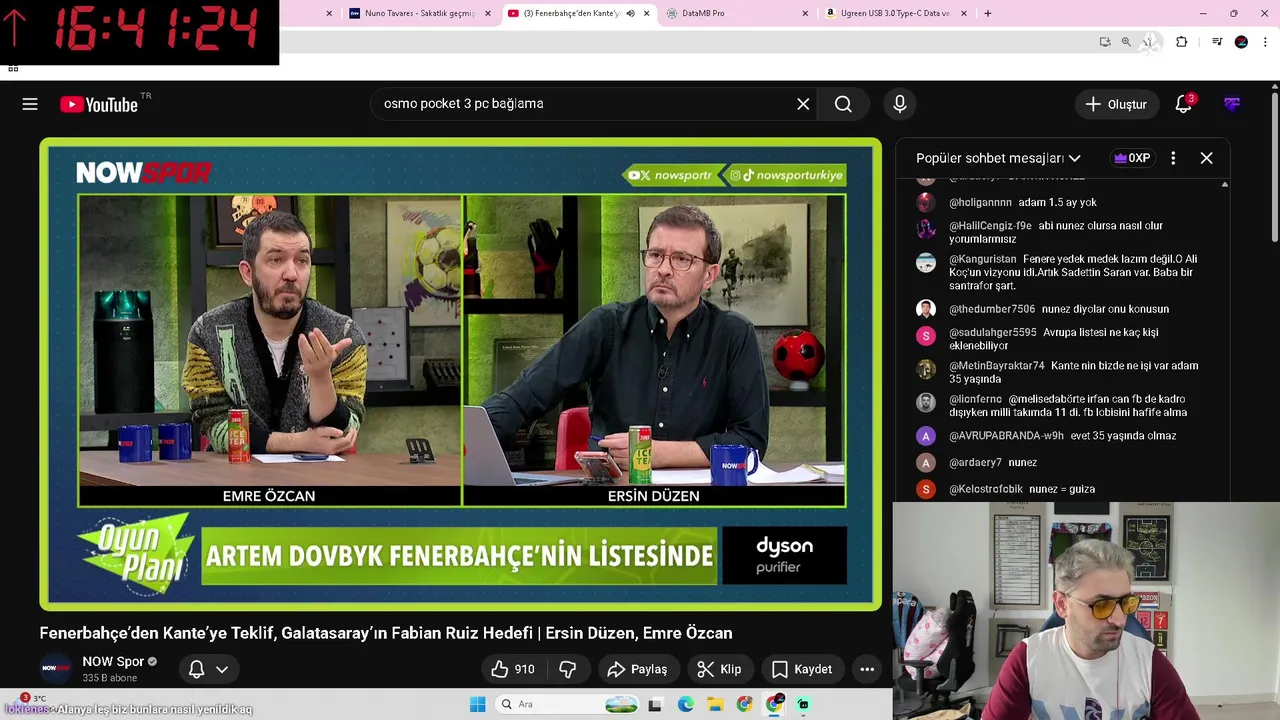The width and height of the screenshot is (1280, 720).
Task: Open Chrome media control icon
Action: coord(1217,42)
